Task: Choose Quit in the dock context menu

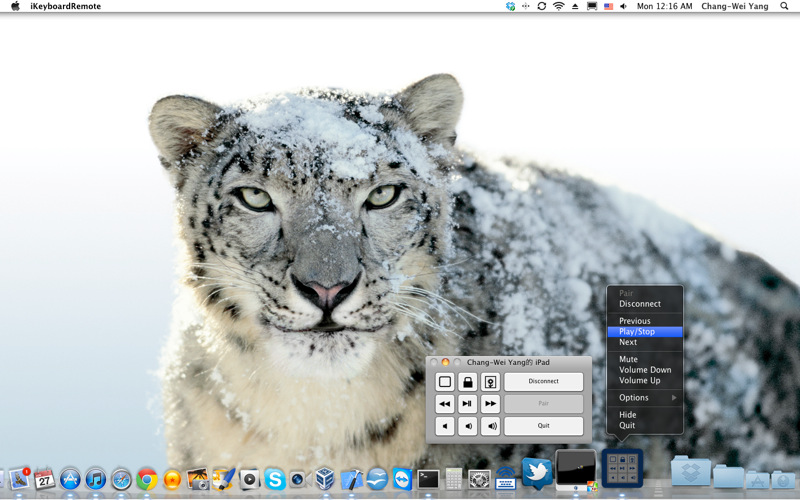Action: [x=645, y=426]
